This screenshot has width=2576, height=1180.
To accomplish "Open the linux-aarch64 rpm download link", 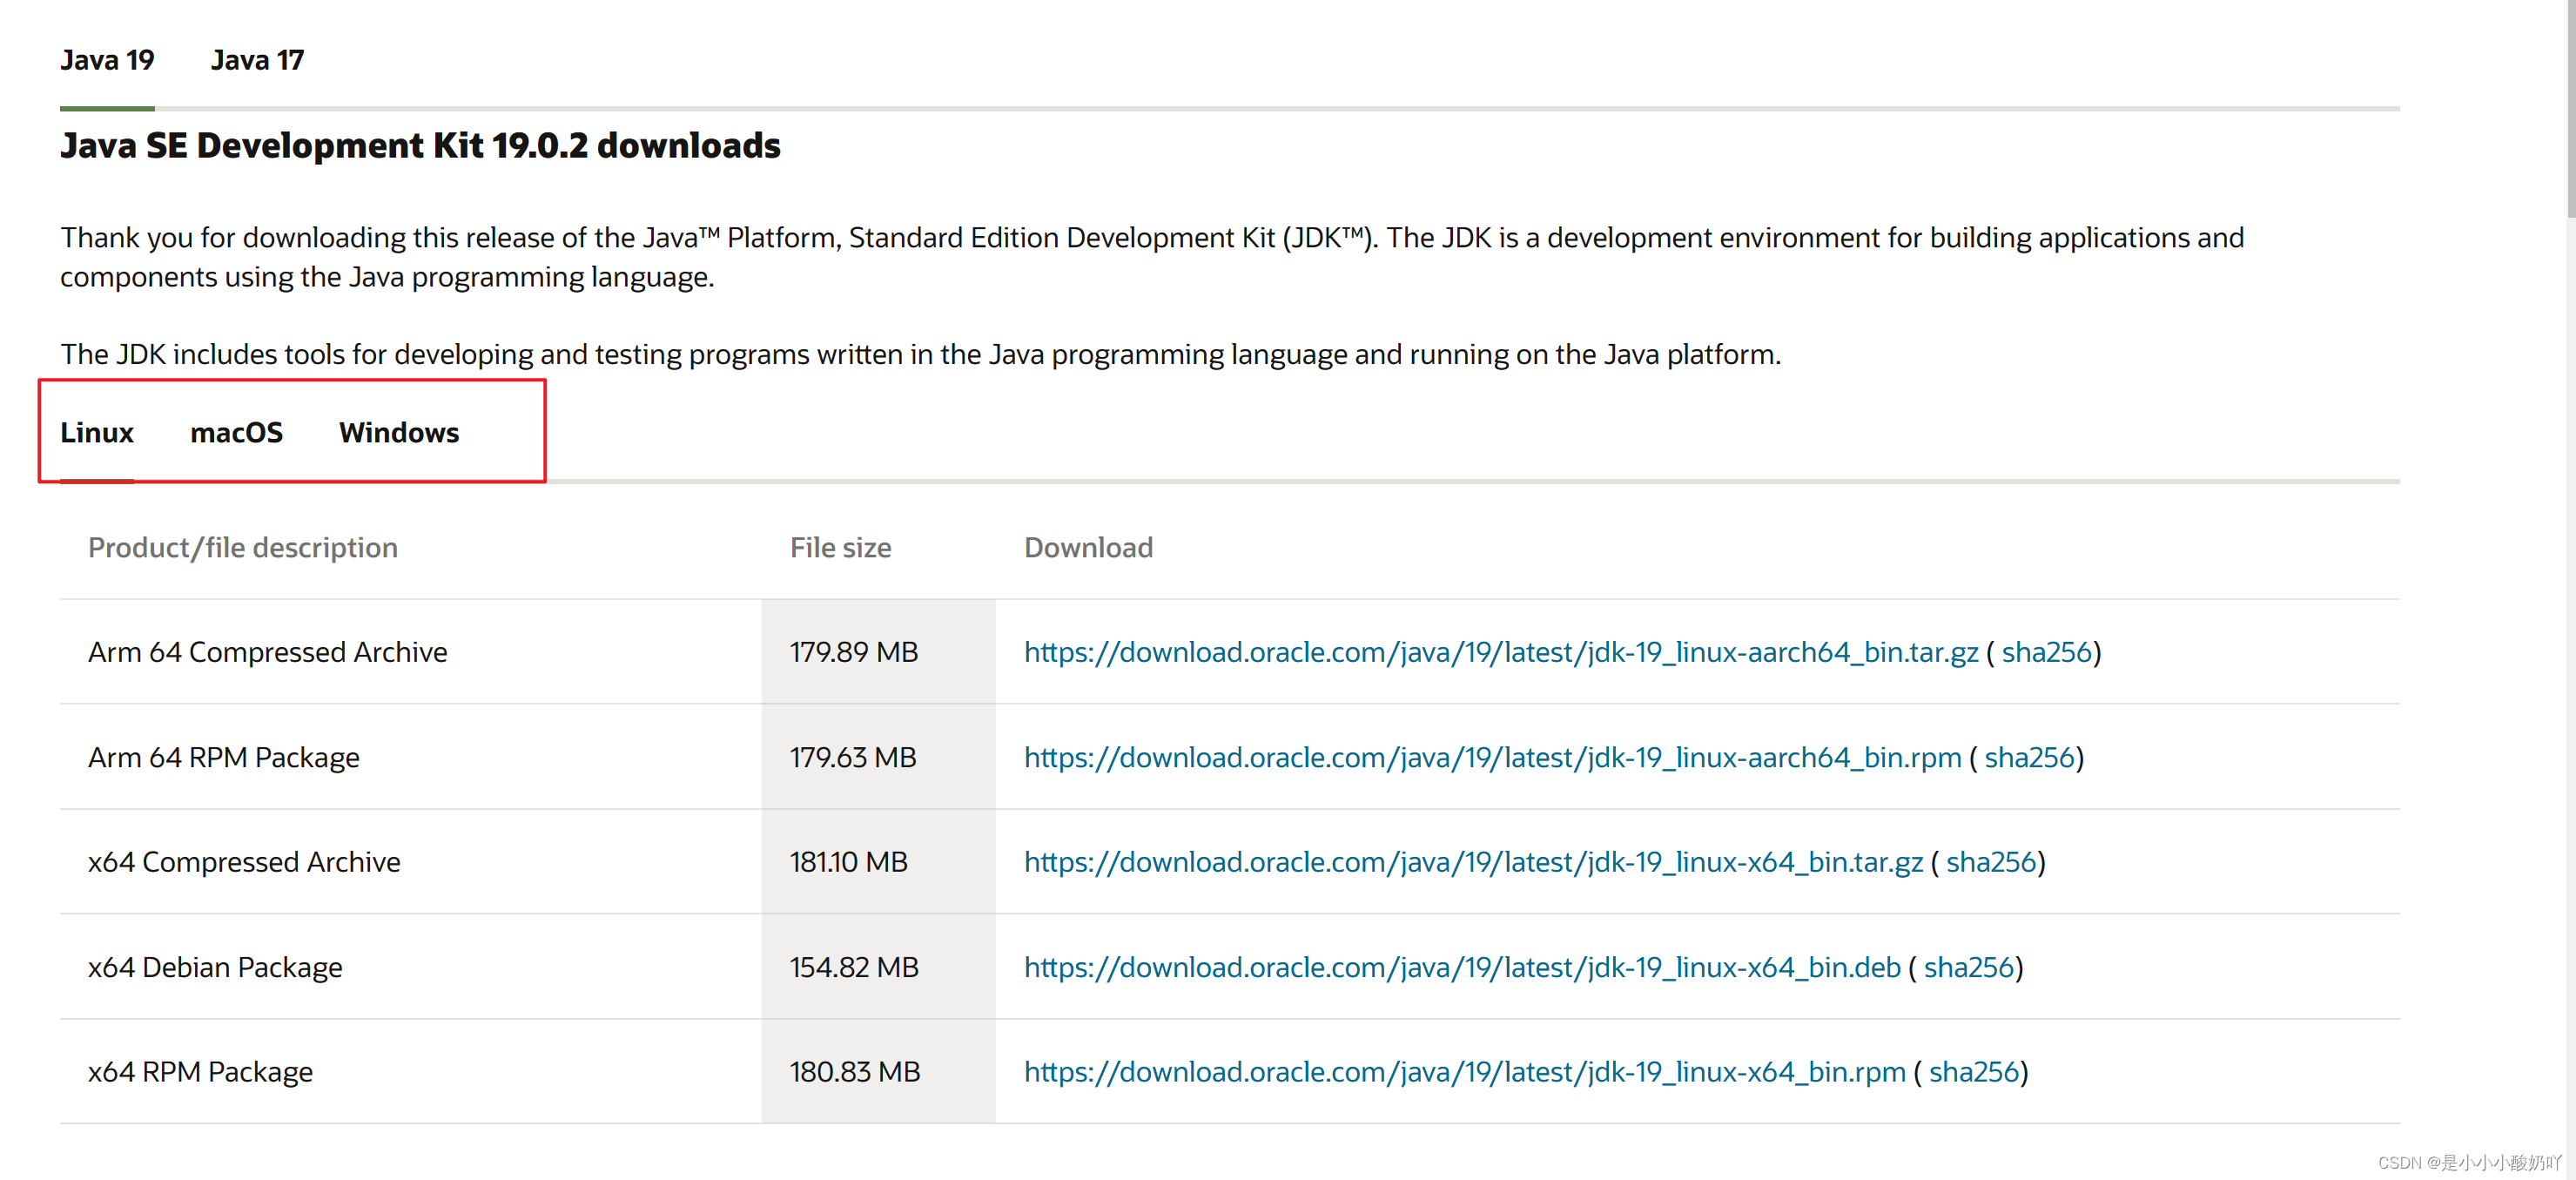I will click(x=1492, y=757).
